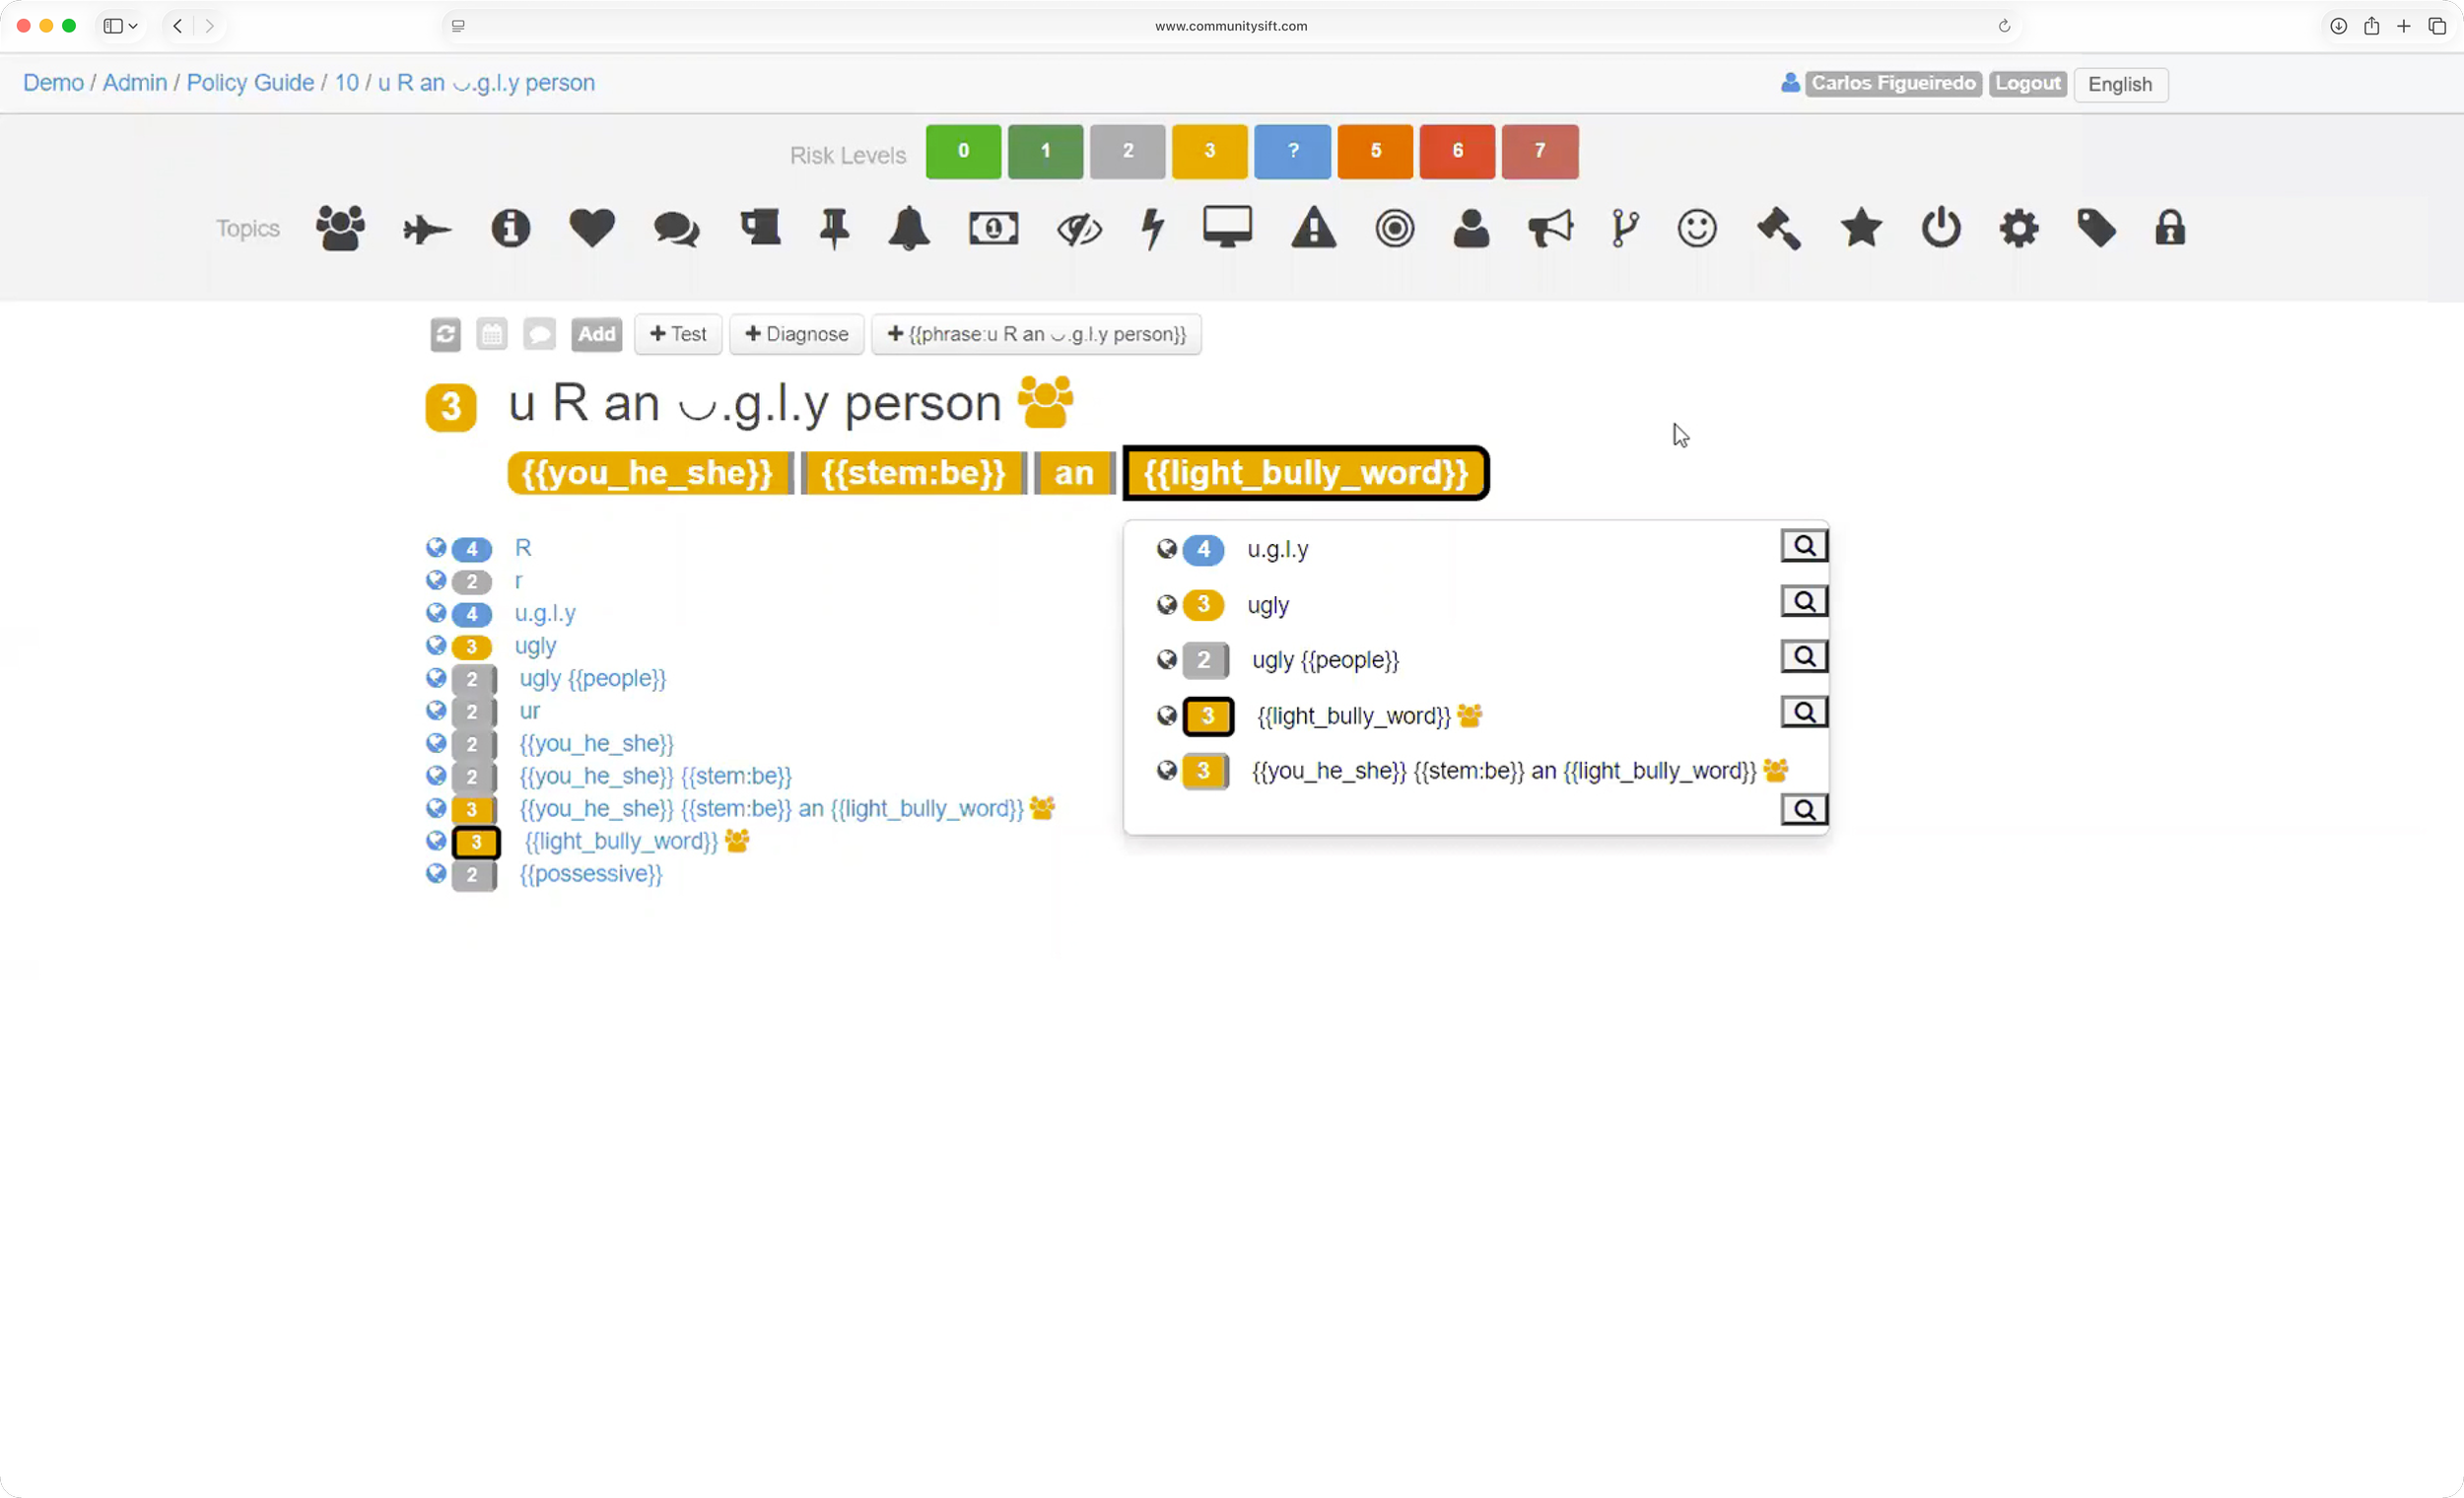Select the megaphone topic icon
Screen dimensions: 2464x1498
[1550, 228]
